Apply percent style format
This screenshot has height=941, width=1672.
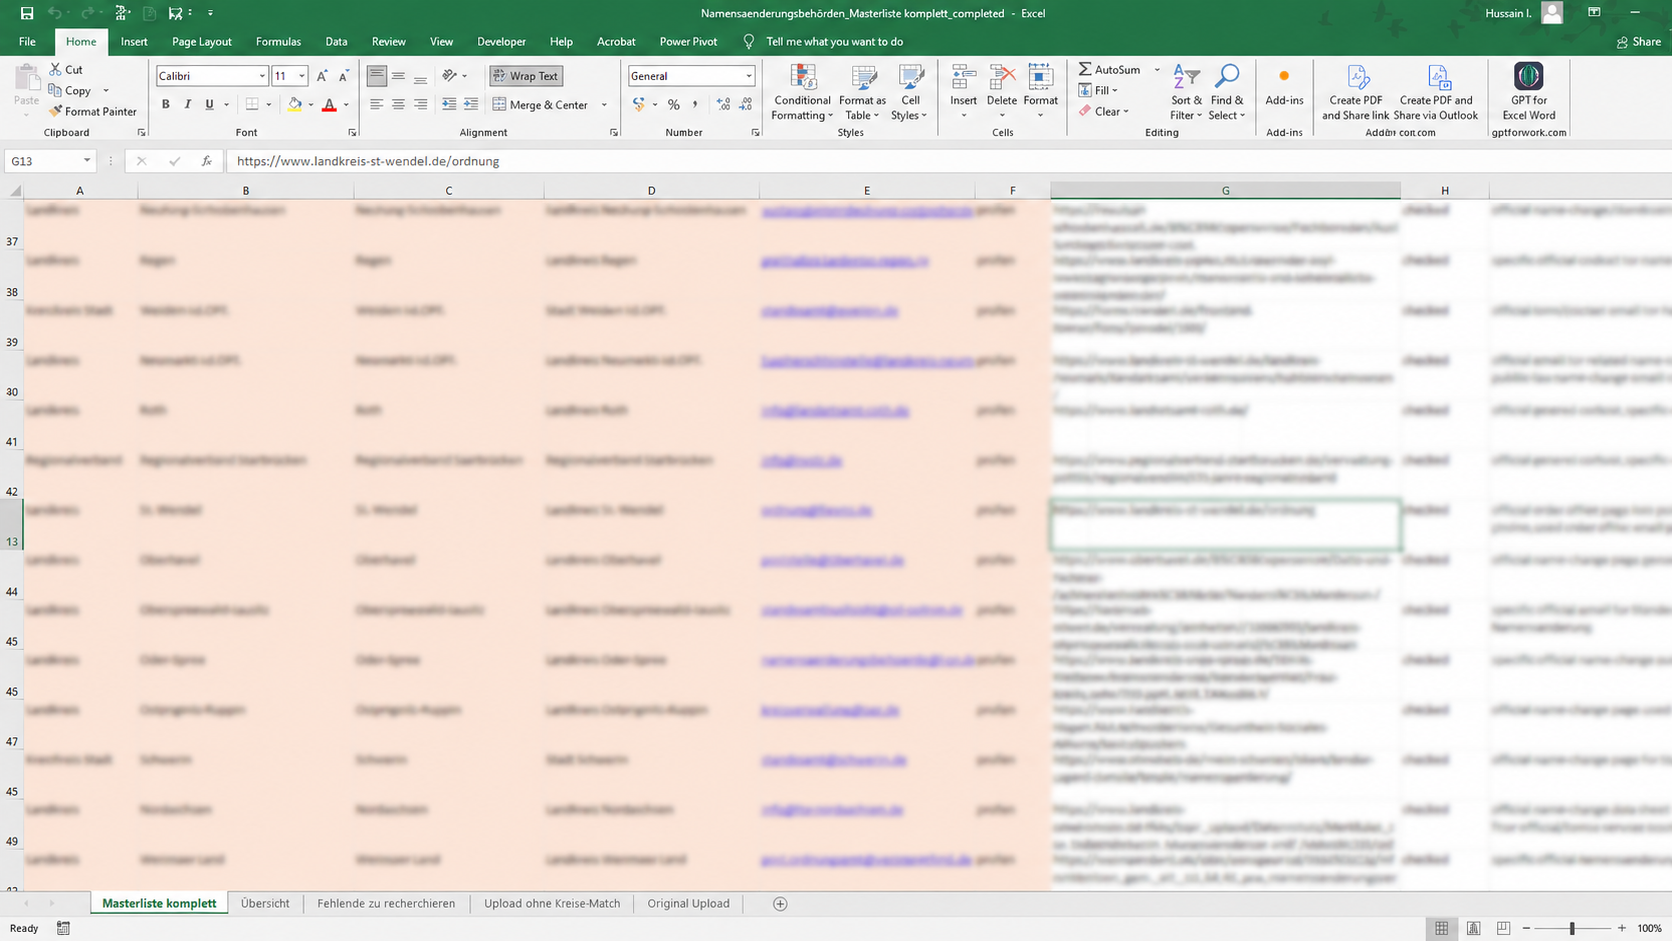click(674, 104)
